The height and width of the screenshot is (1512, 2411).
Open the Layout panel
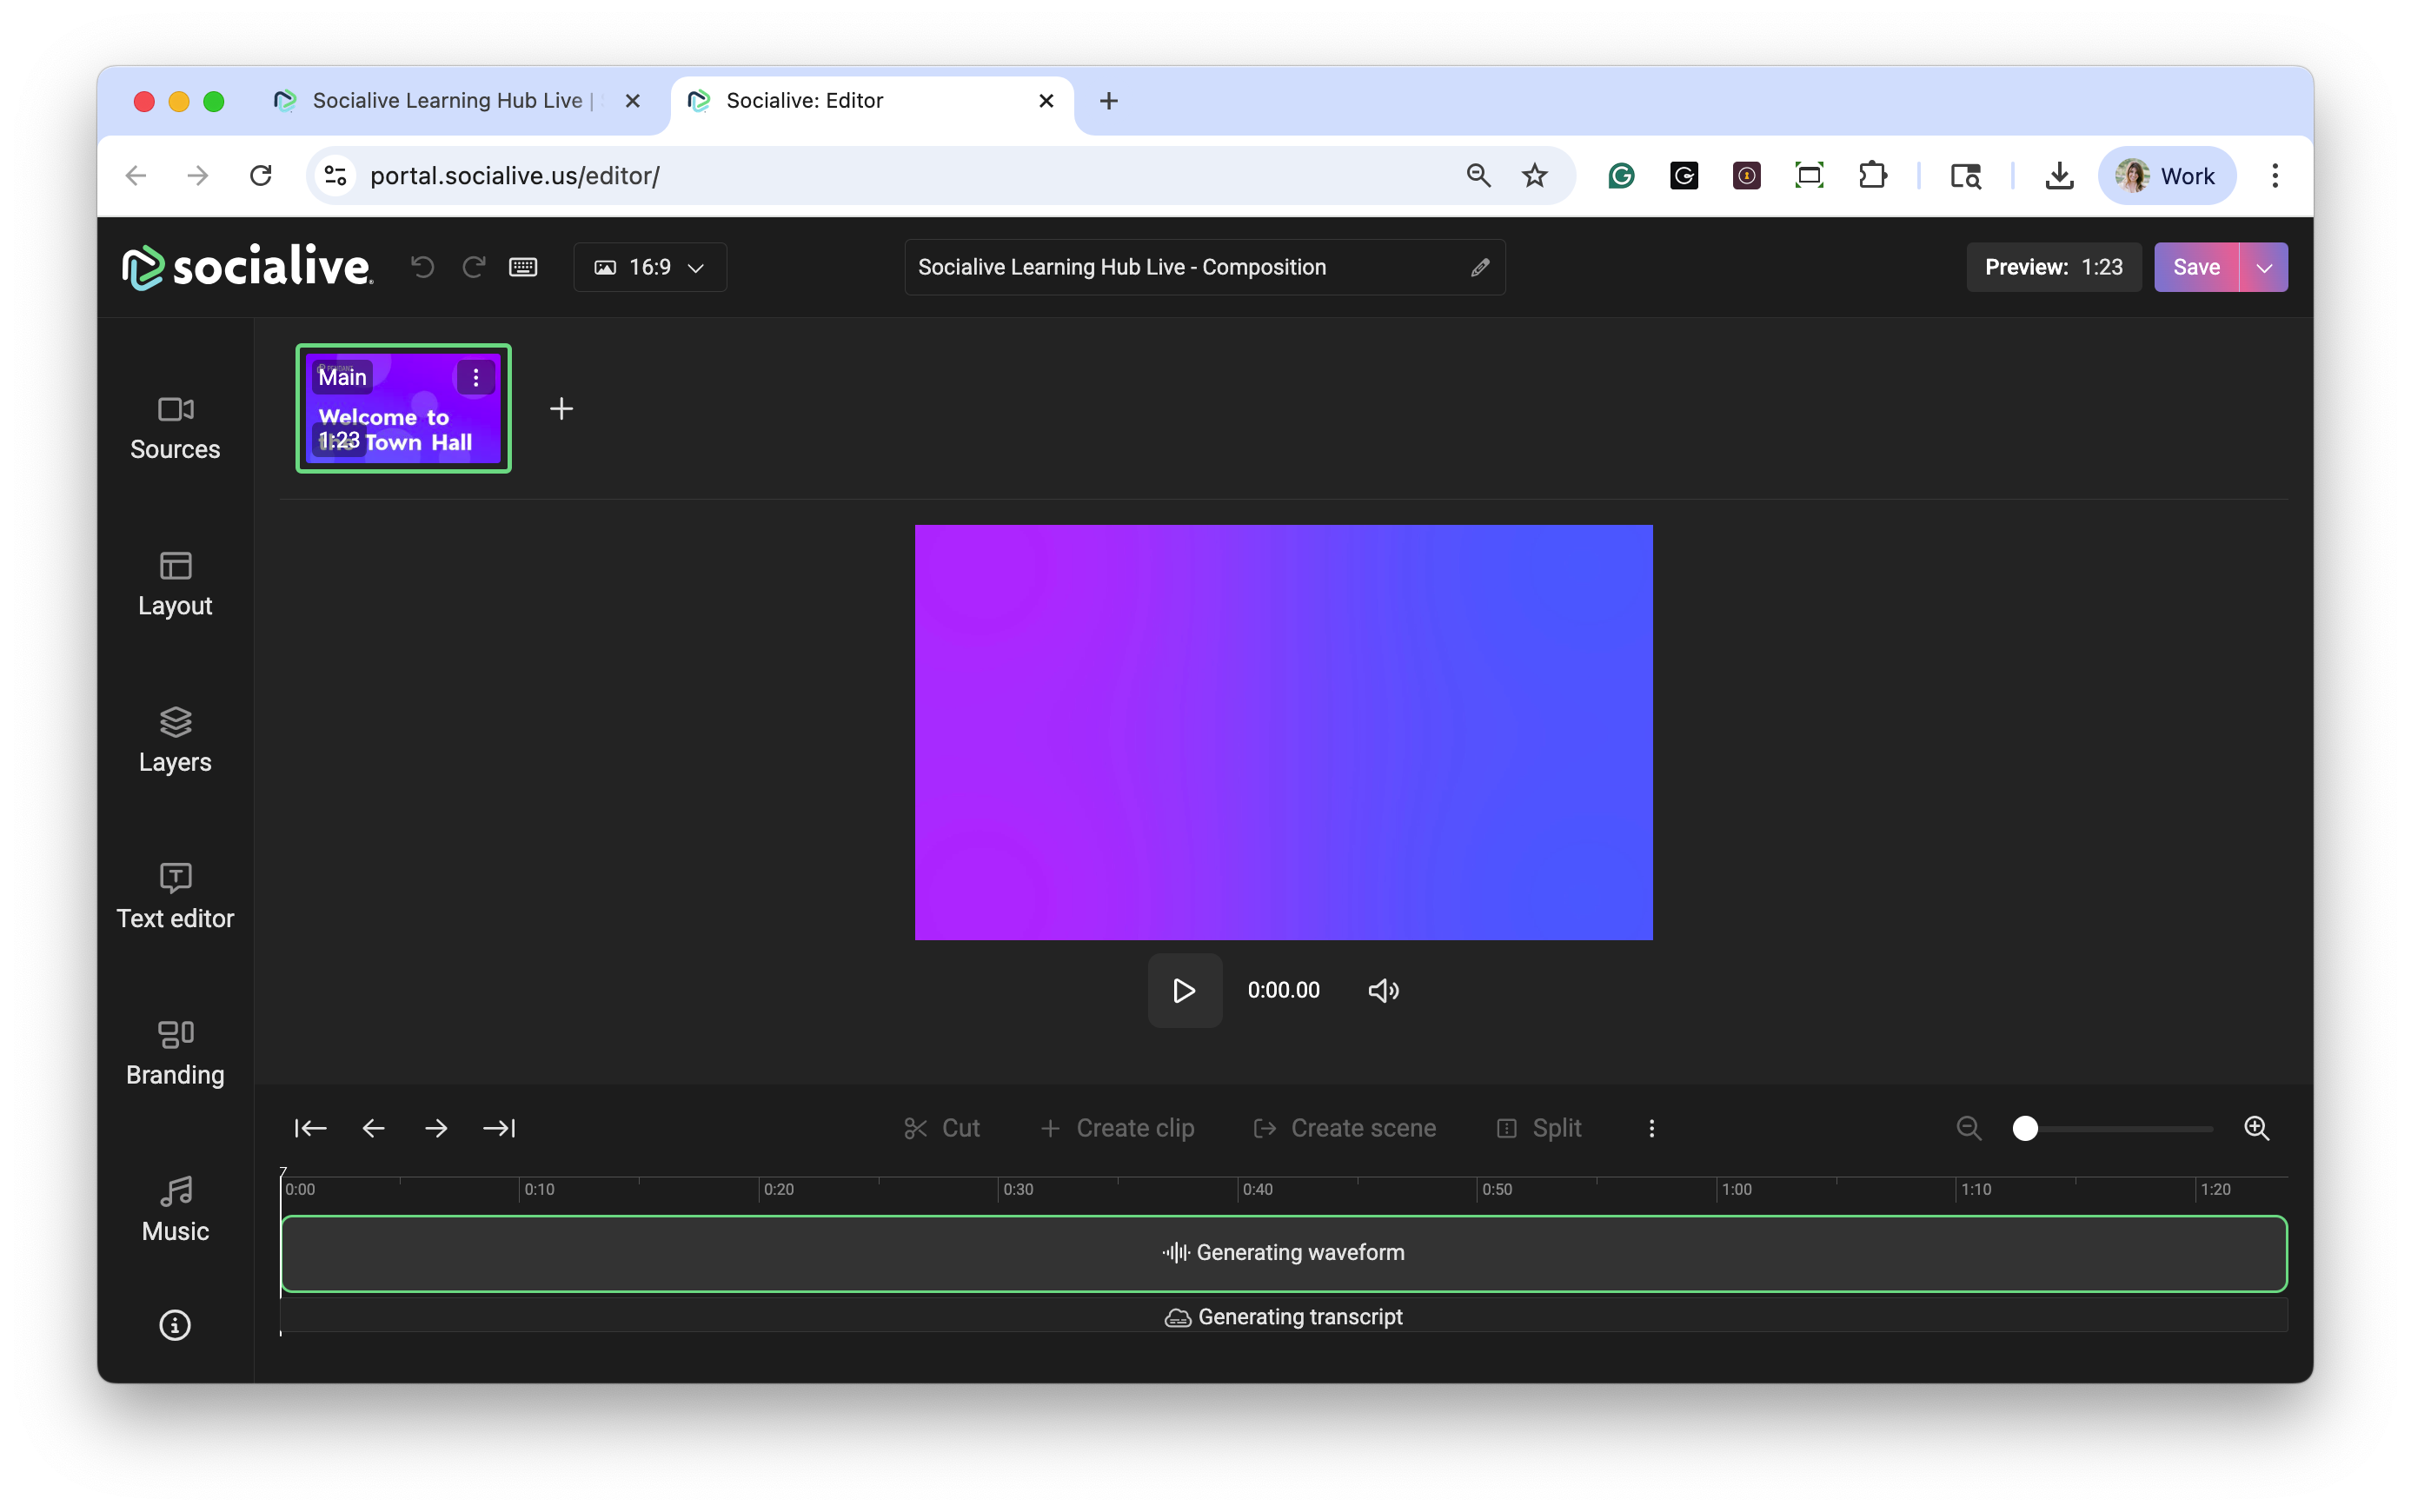(x=175, y=584)
